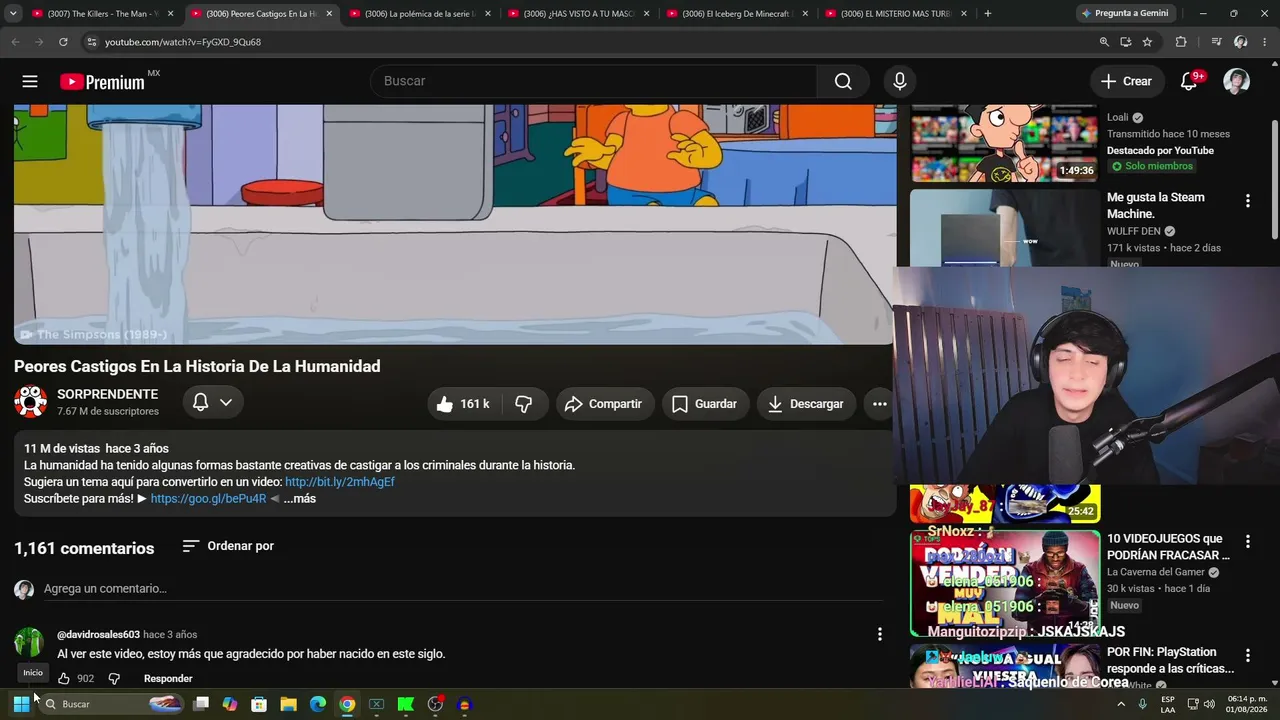This screenshot has width=1280, height=720.
Task: Click the YouTube Buscar search box
Action: [593, 81]
